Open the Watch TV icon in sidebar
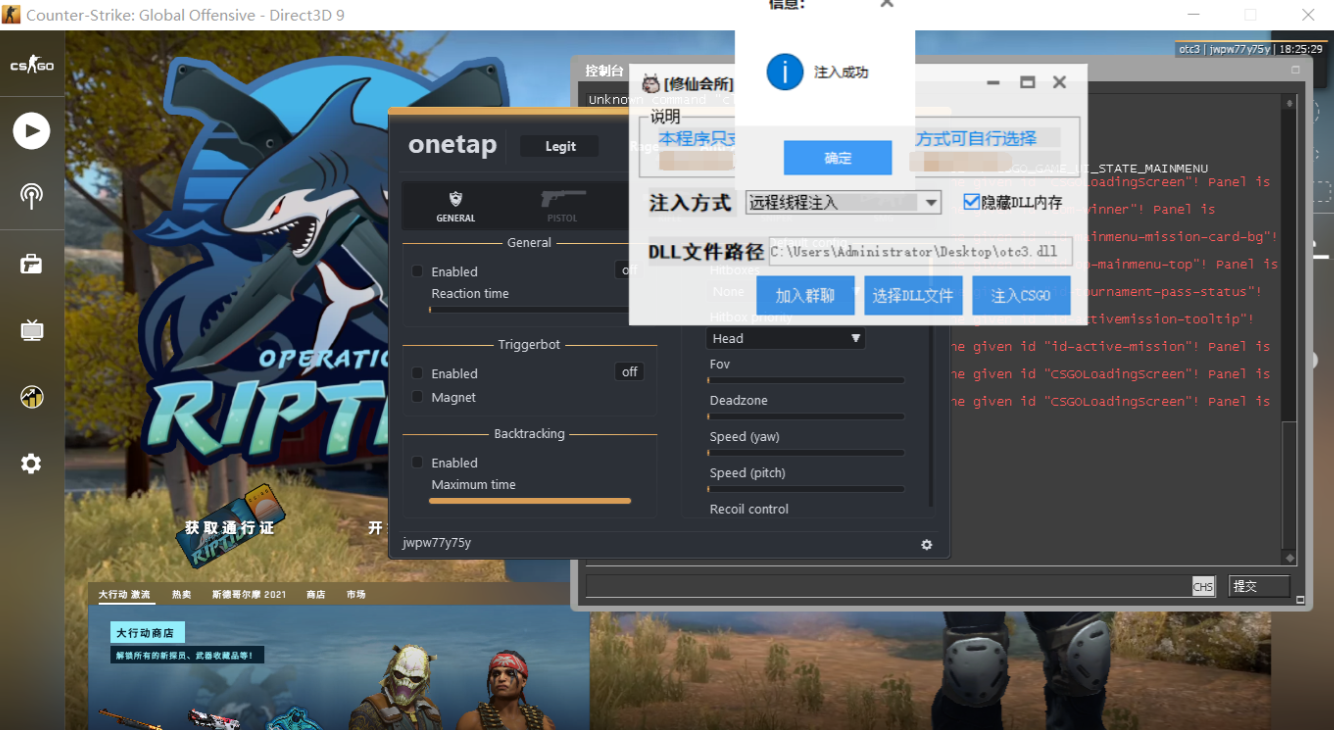1334x730 pixels. (31, 330)
